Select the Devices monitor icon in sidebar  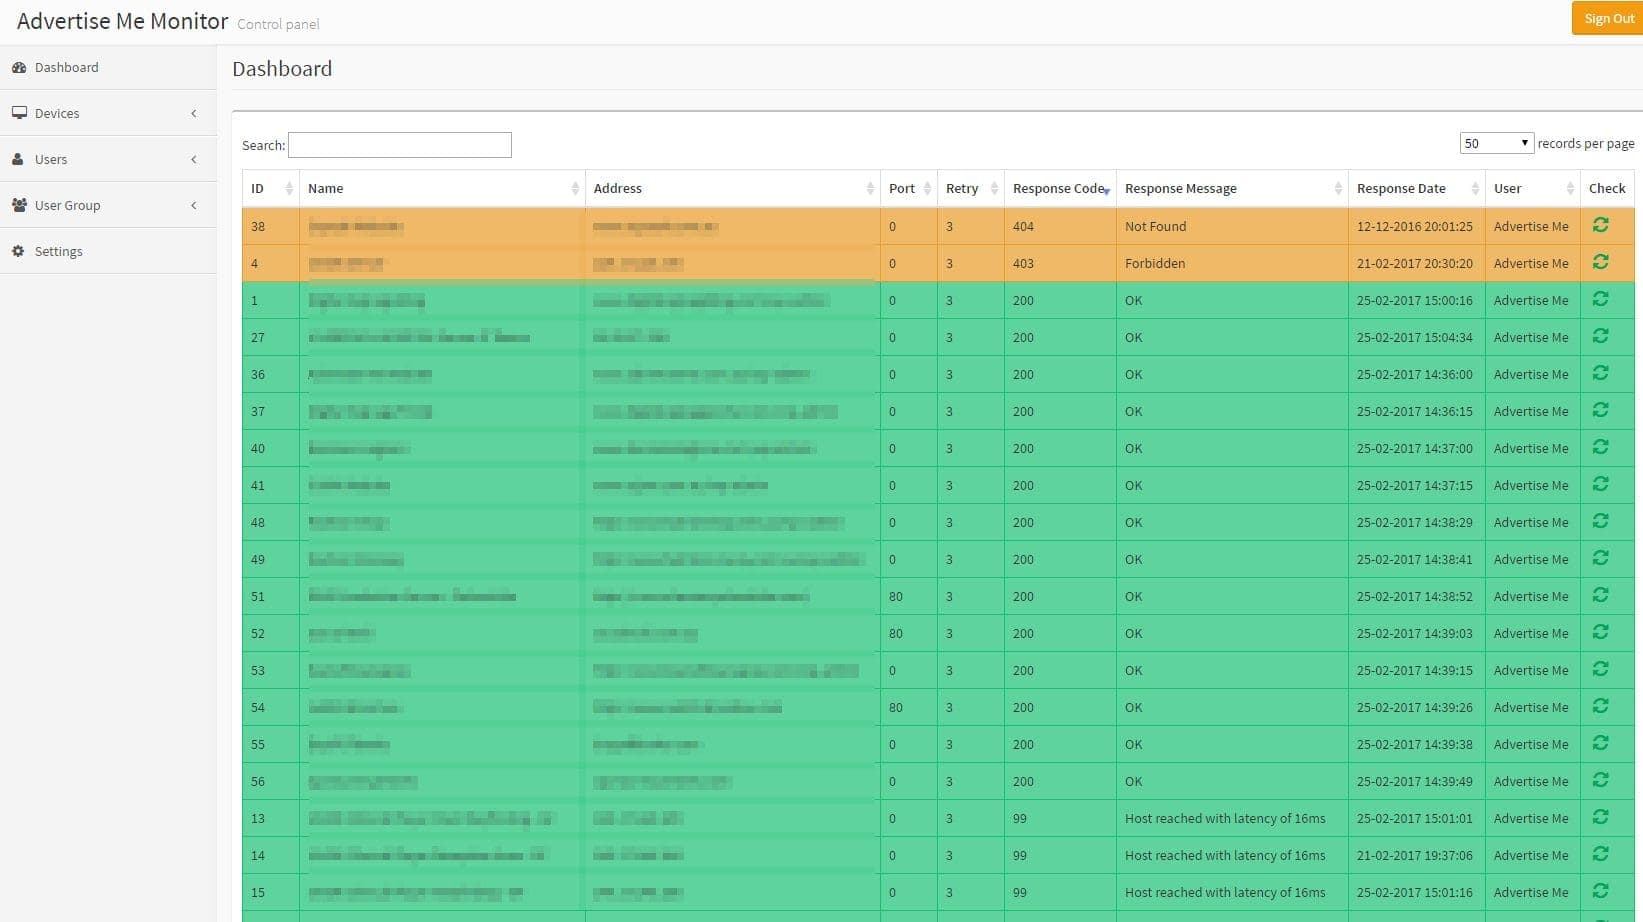(x=19, y=112)
